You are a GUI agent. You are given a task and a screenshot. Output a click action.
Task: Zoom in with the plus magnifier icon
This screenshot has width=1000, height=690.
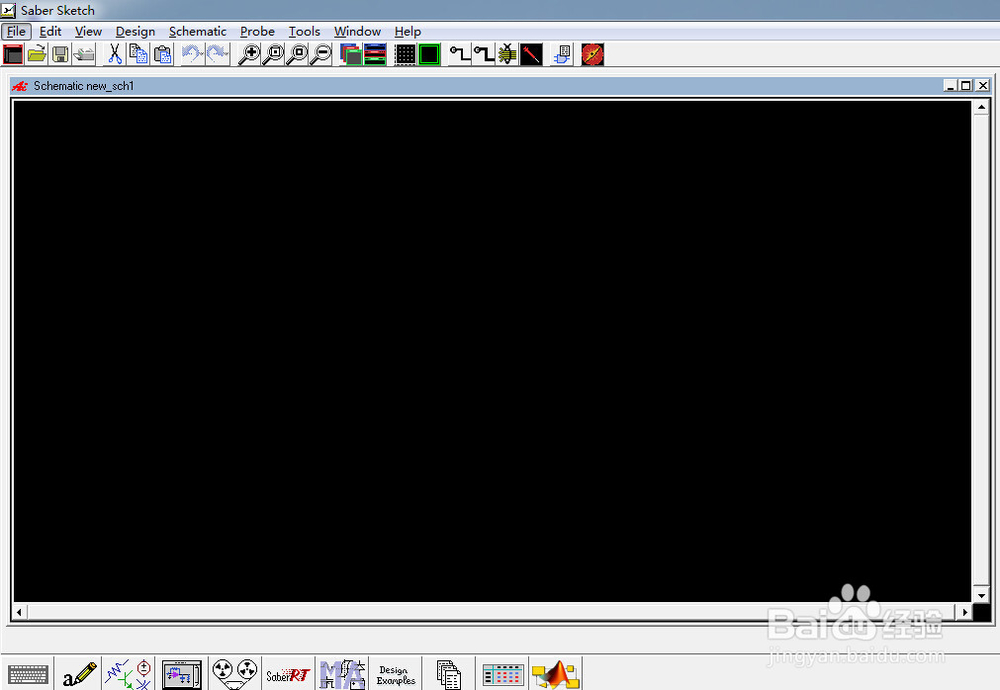(249, 54)
